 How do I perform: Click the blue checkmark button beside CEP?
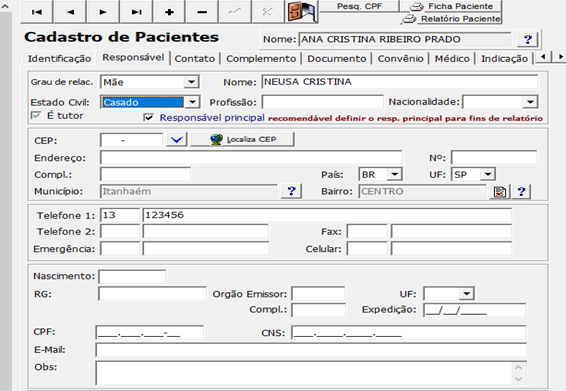point(177,139)
